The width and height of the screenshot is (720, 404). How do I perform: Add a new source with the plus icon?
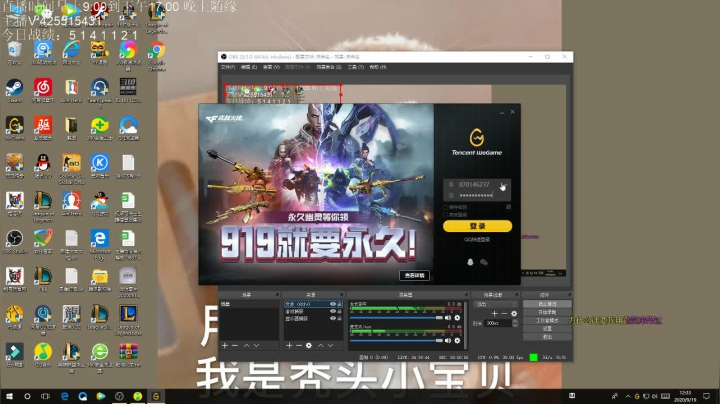(289, 345)
